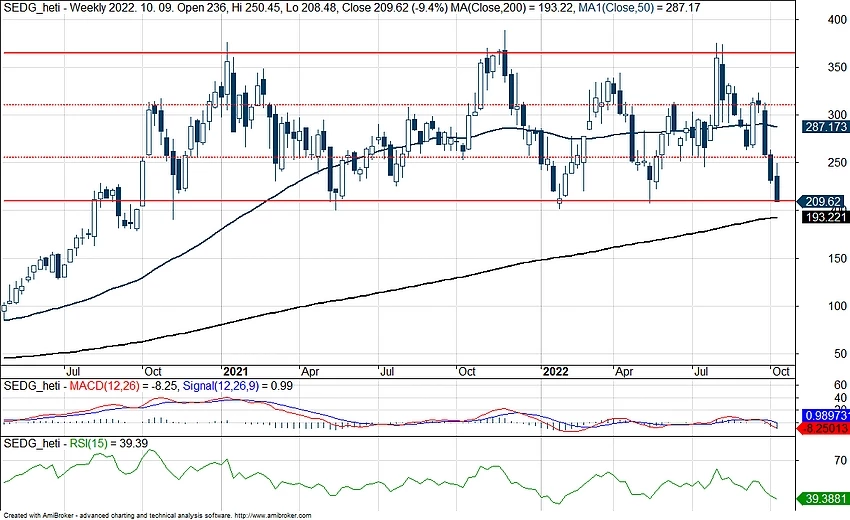This screenshot has width=850, height=520.
Task: Click the 70 level on RSI axis
Action: coord(840,460)
